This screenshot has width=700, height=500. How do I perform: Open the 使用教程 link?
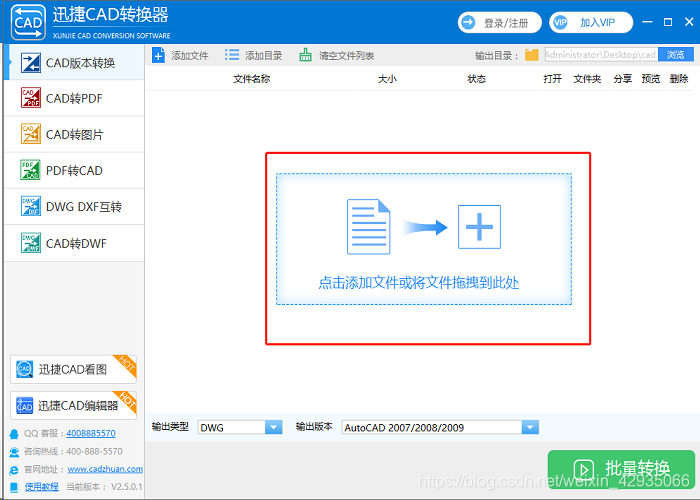point(42,487)
